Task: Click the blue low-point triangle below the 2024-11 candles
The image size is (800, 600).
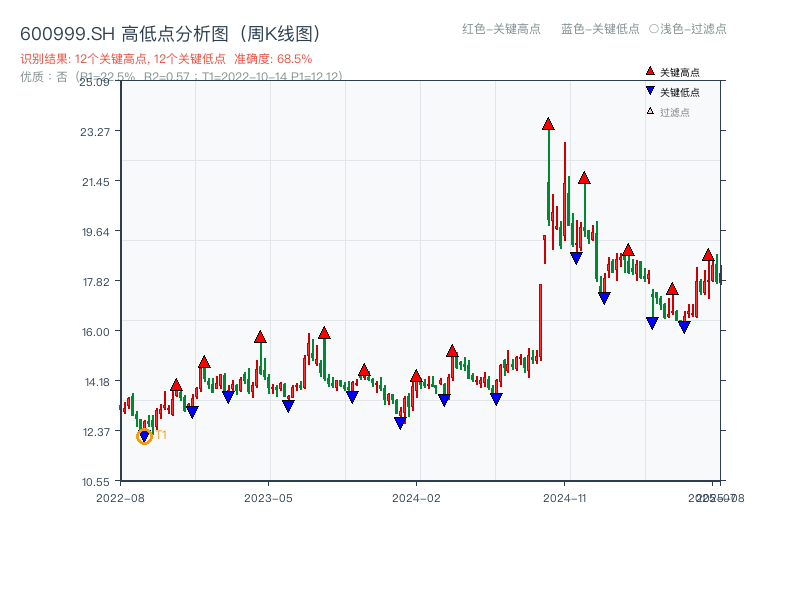Action: coord(574,256)
